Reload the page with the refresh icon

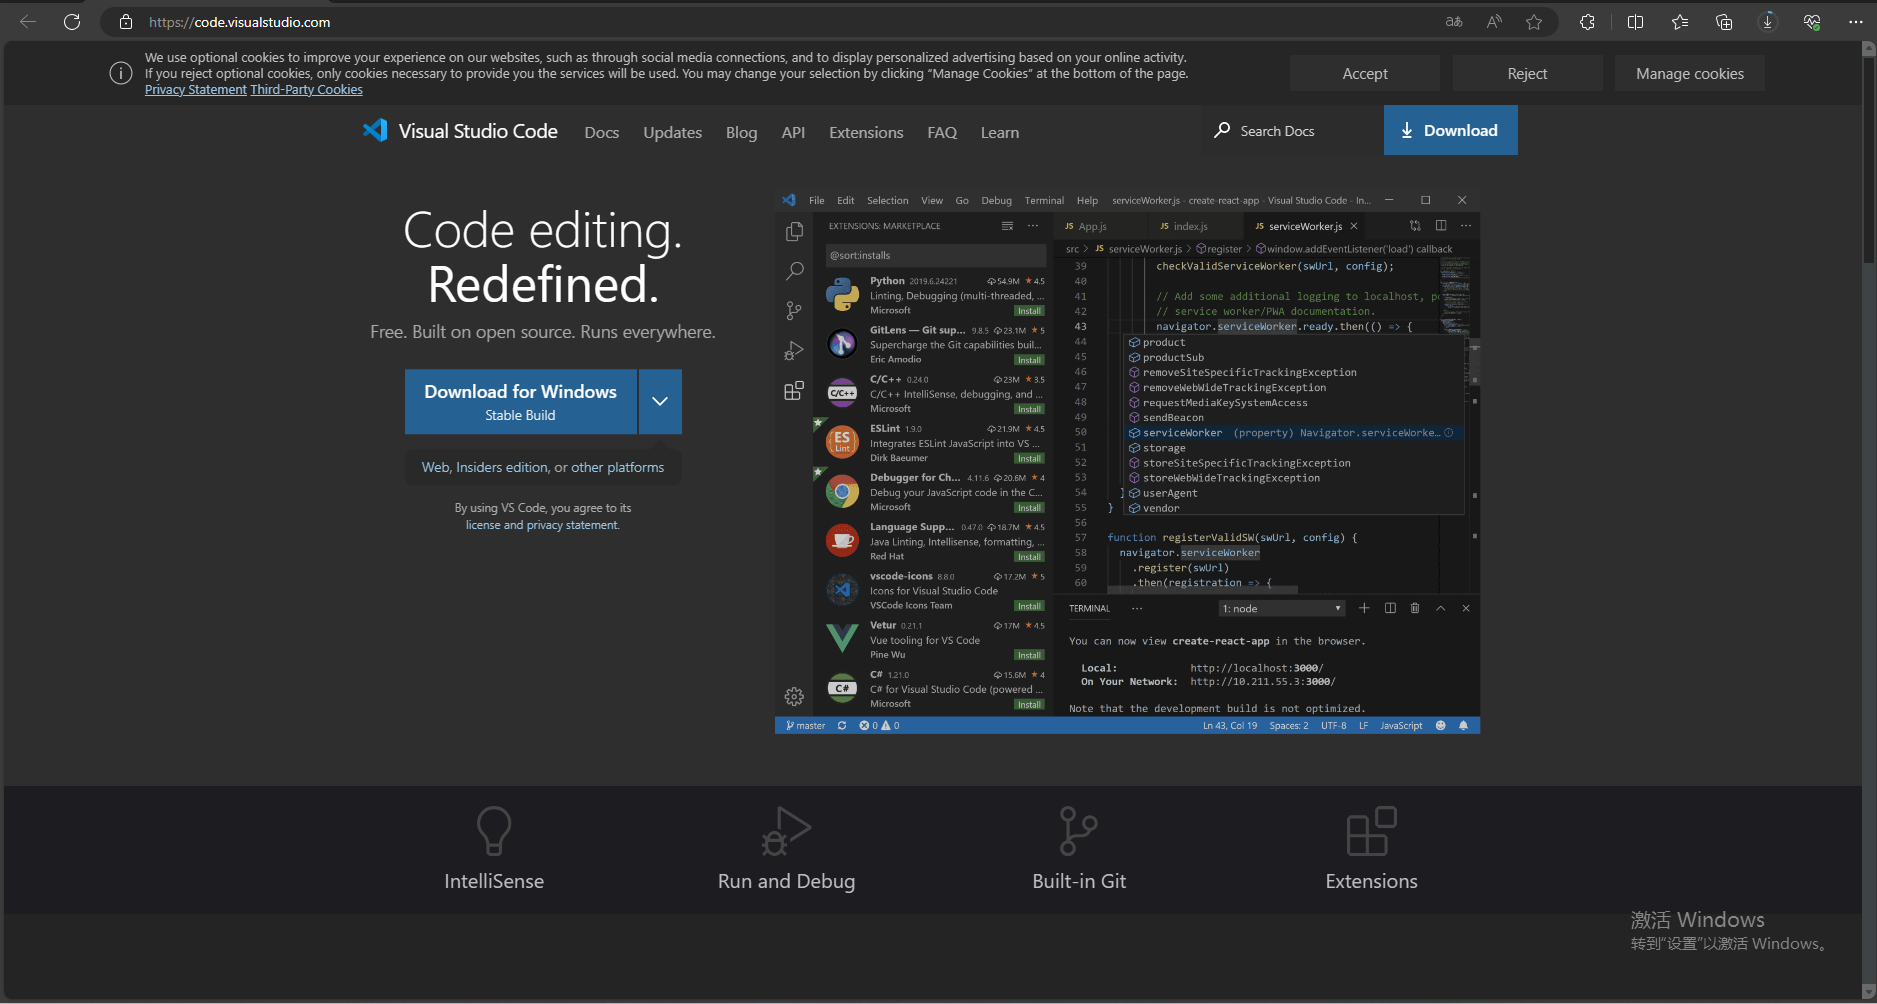pyautogui.click(x=72, y=21)
